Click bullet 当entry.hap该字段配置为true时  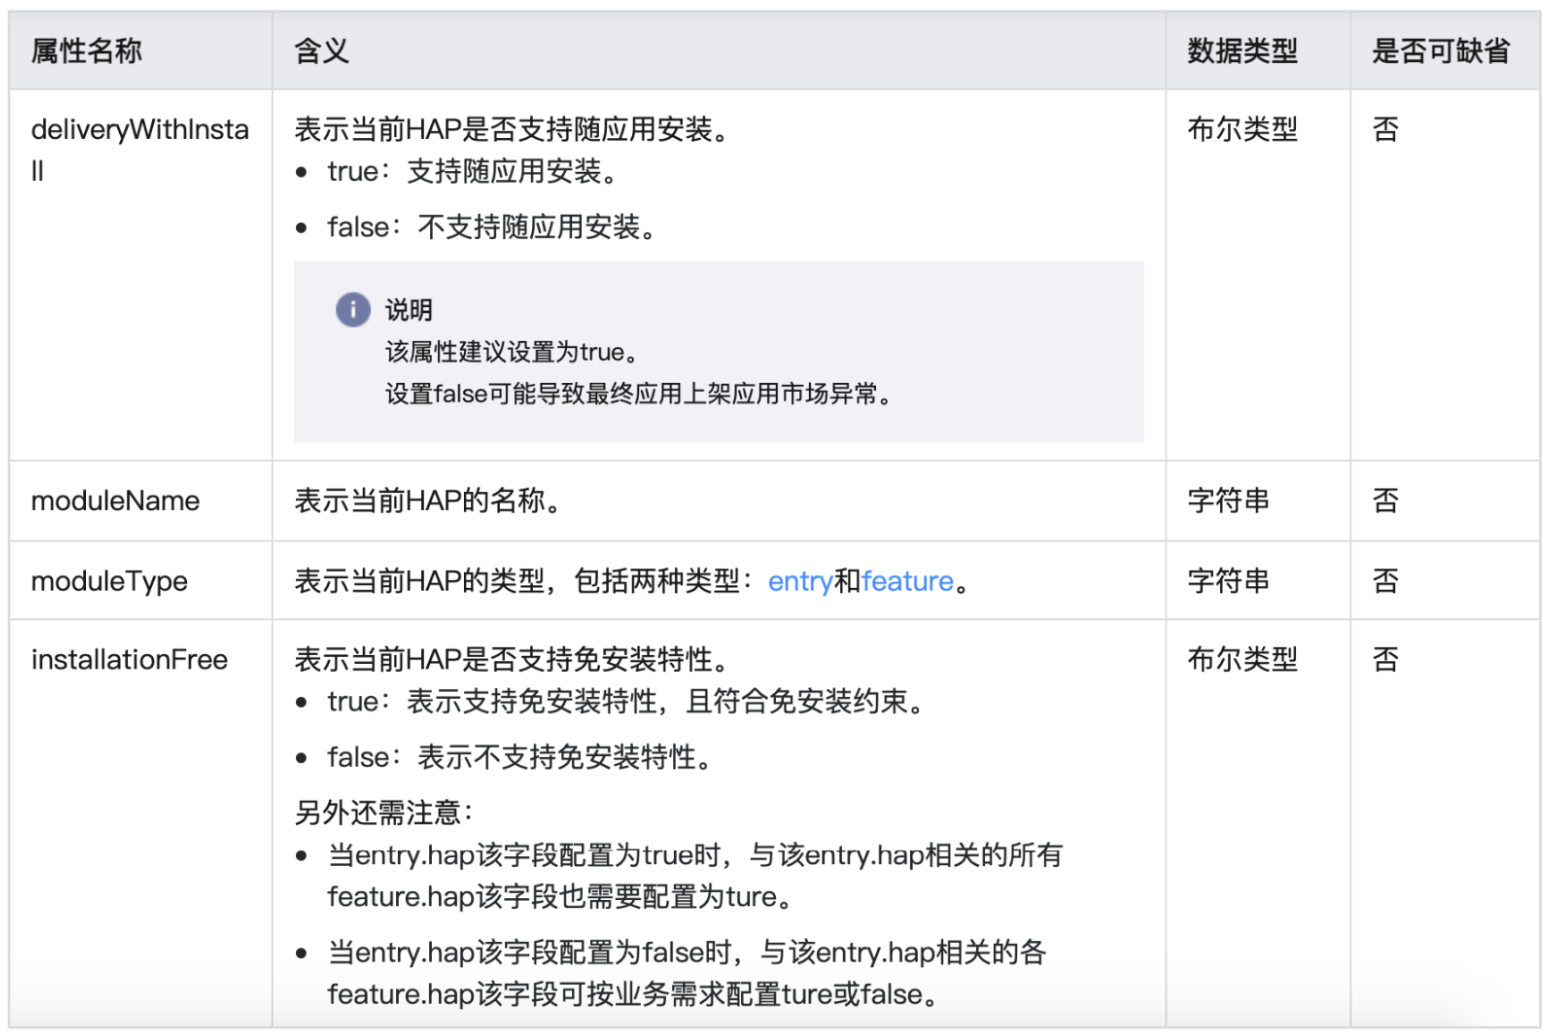[x=695, y=876]
